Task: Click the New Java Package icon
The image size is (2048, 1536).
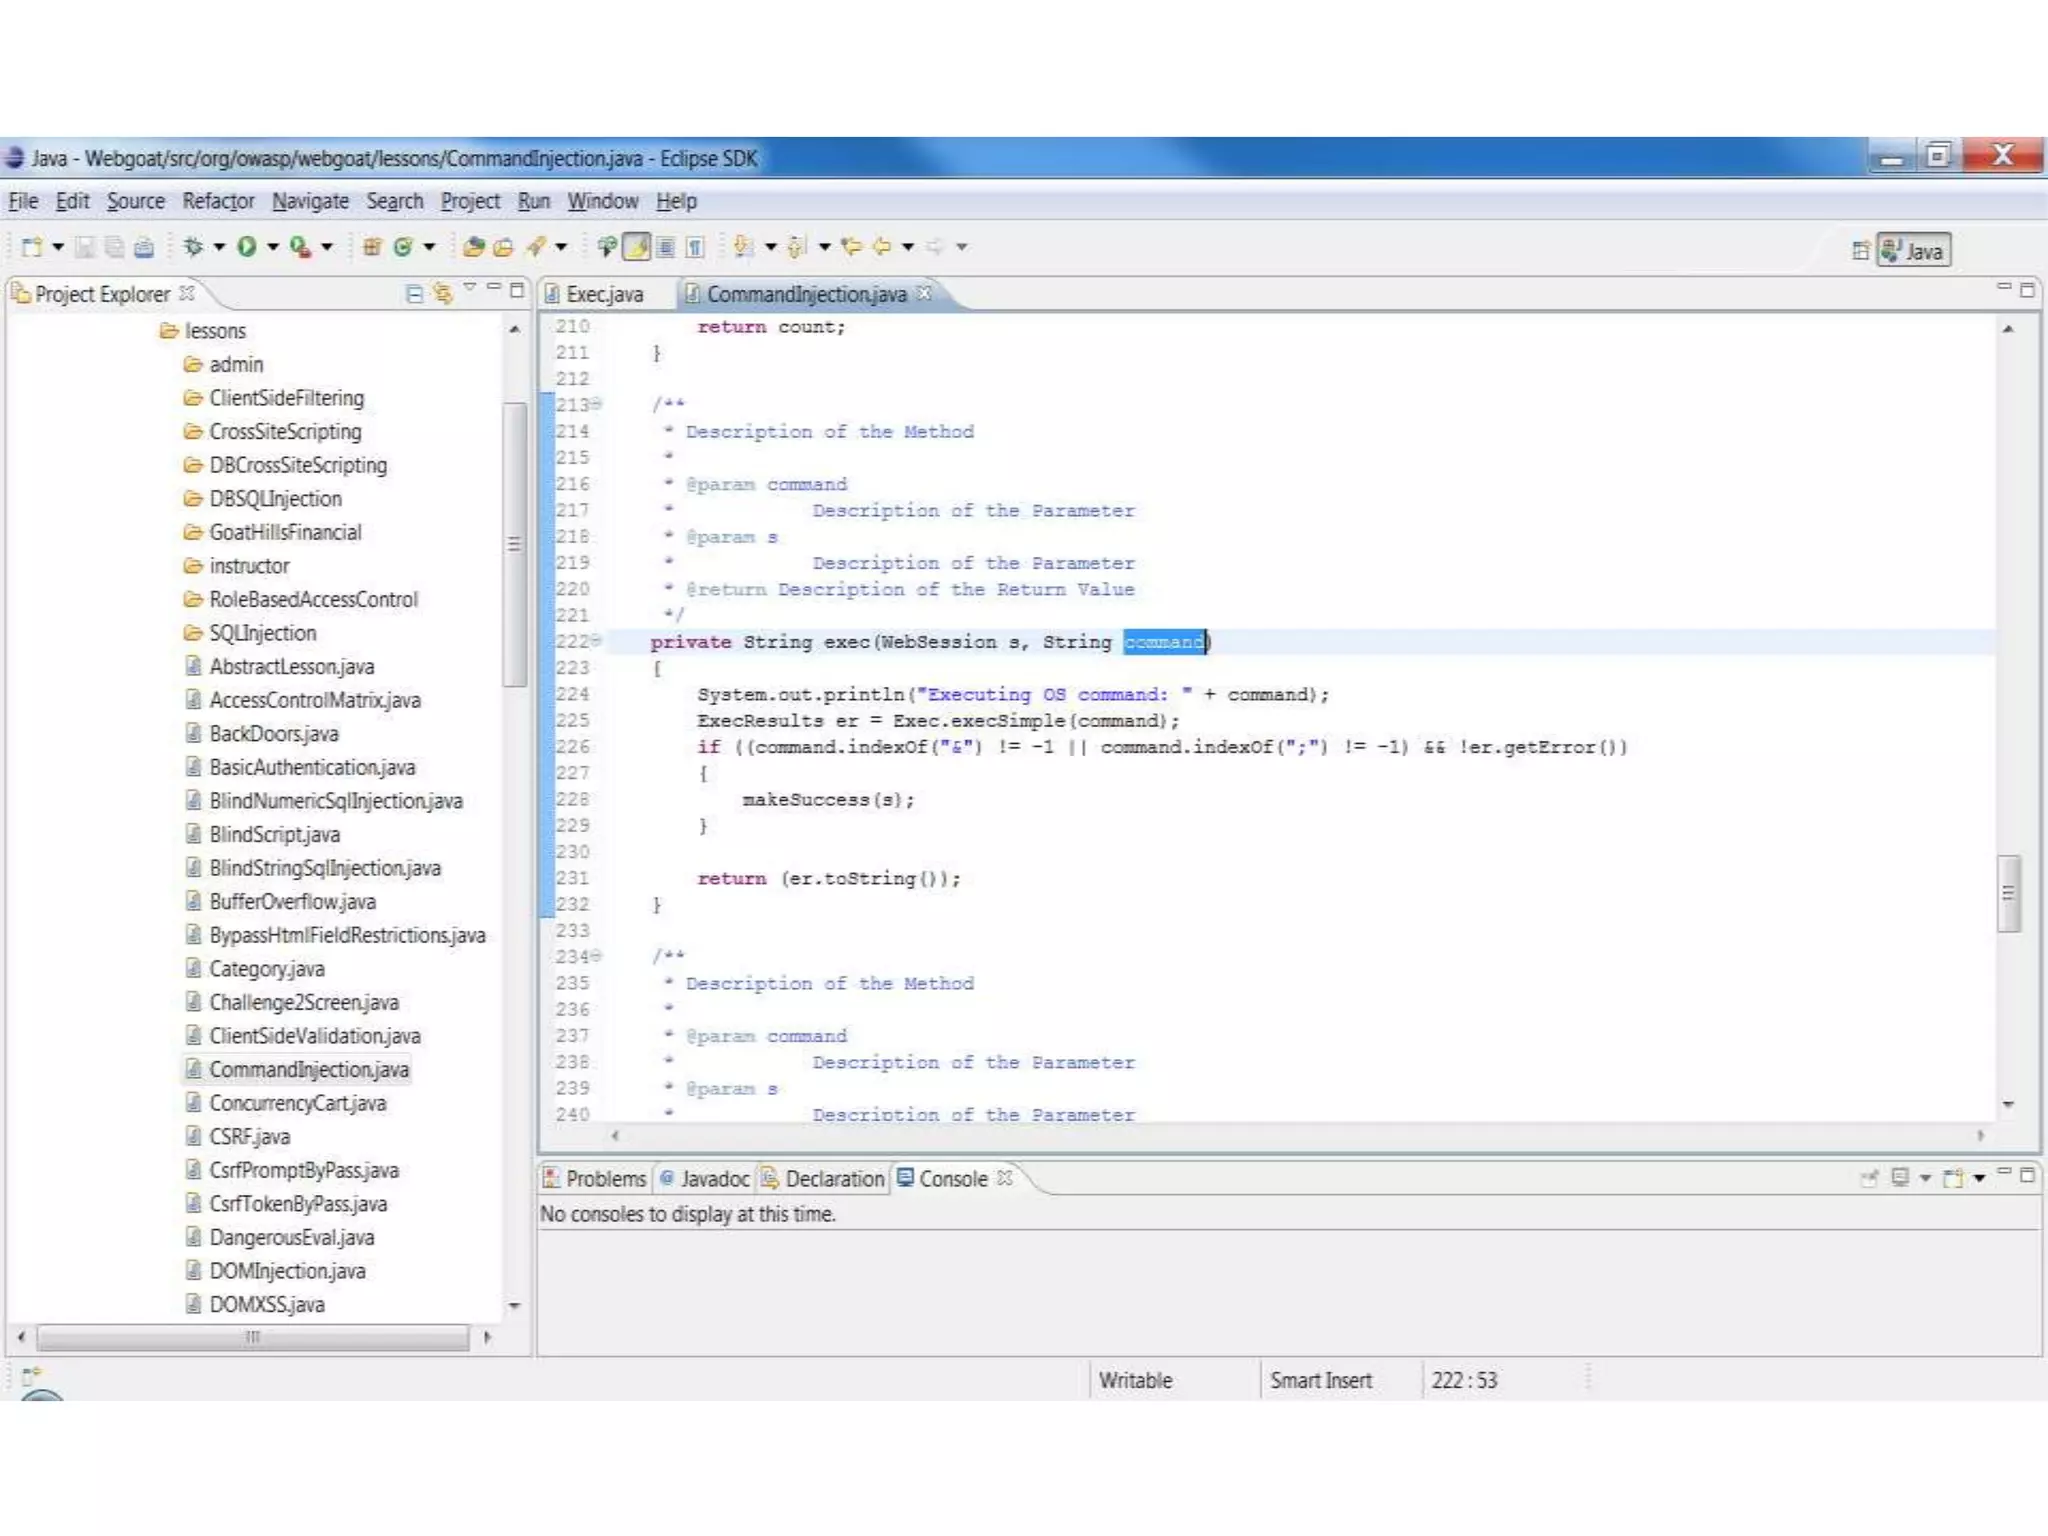Action: 371,246
